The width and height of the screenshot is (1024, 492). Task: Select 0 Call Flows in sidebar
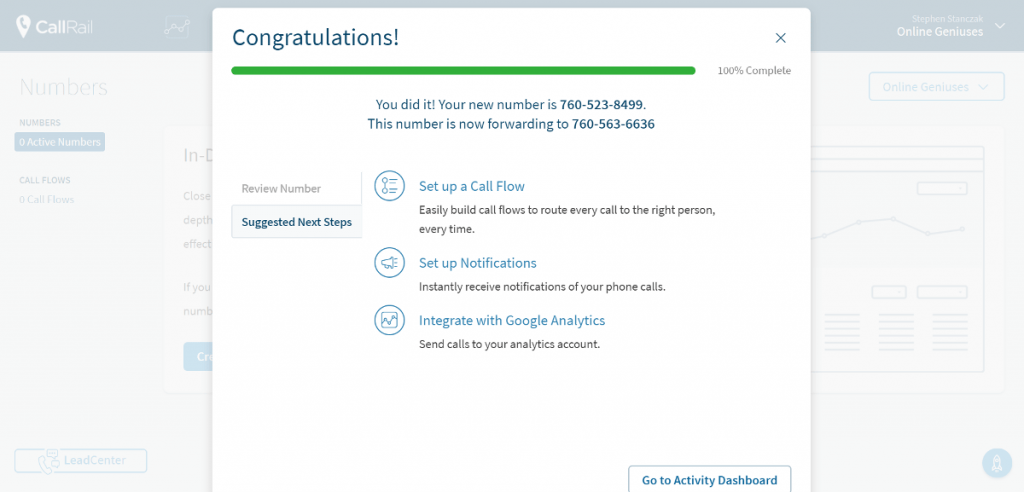click(x=46, y=199)
